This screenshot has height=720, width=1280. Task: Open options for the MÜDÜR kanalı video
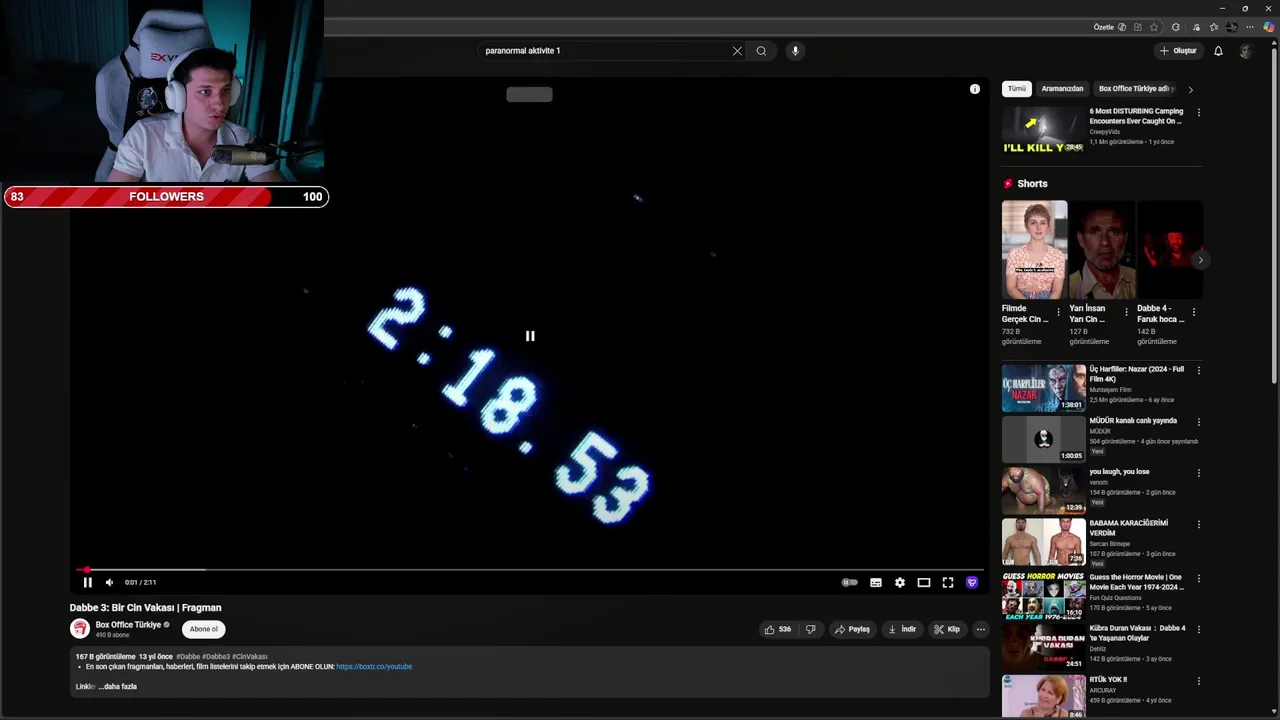coord(1198,422)
